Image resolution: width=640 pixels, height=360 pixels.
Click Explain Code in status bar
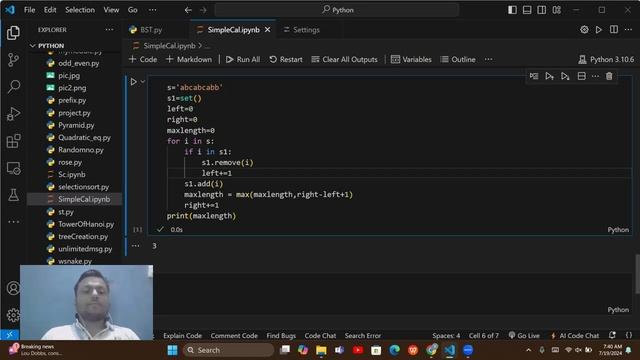(182, 336)
